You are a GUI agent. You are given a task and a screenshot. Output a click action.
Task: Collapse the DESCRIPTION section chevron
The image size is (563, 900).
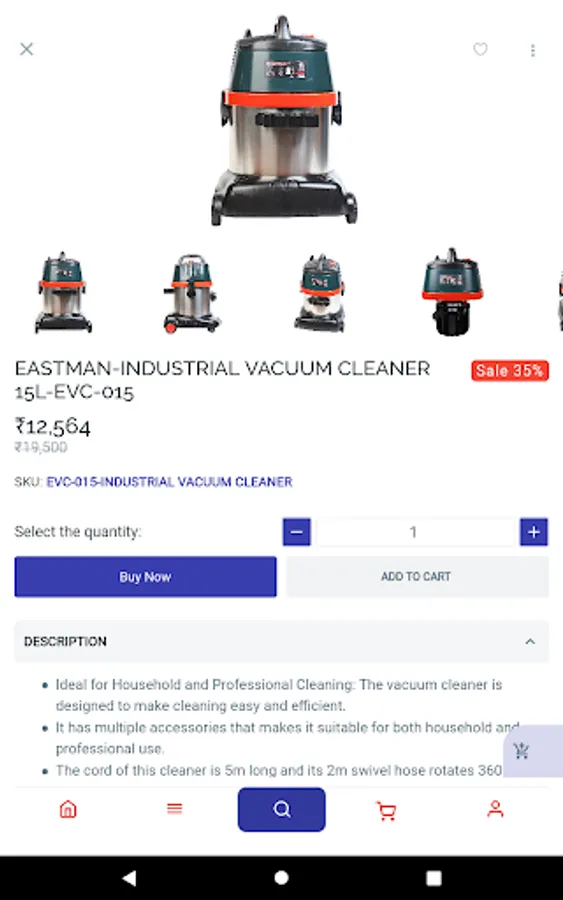pyautogui.click(x=530, y=642)
